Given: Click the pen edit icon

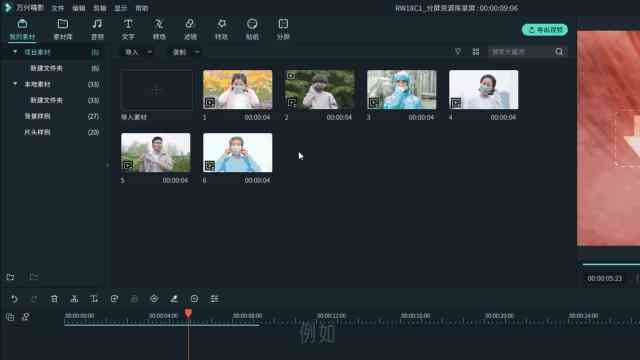Looking at the screenshot, I should point(174,299).
